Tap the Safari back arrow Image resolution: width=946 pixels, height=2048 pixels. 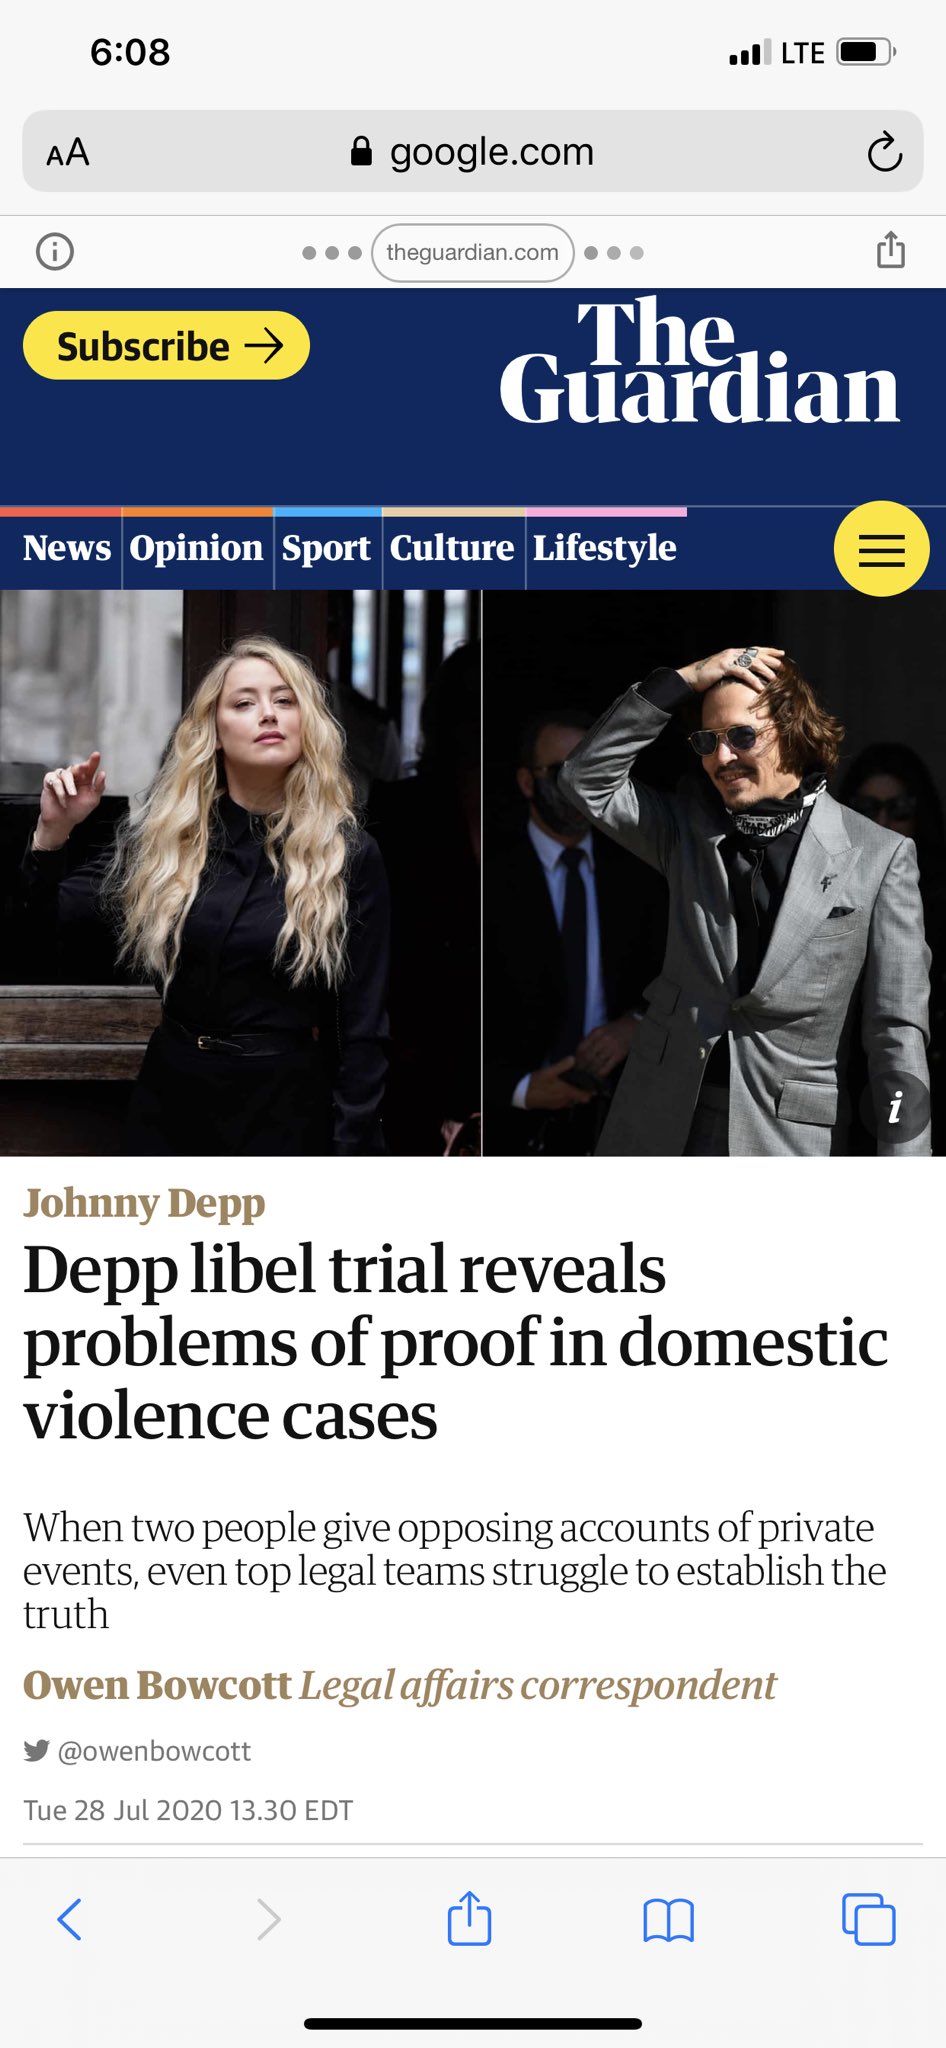click(69, 1919)
